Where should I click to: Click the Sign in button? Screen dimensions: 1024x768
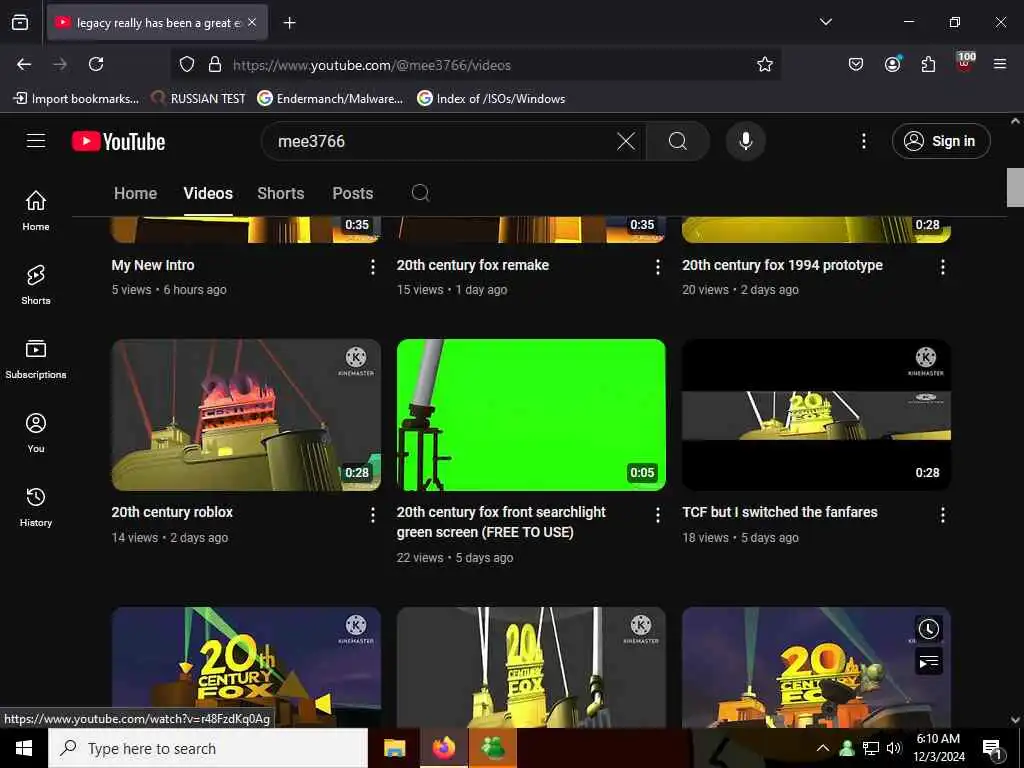click(x=940, y=141)
